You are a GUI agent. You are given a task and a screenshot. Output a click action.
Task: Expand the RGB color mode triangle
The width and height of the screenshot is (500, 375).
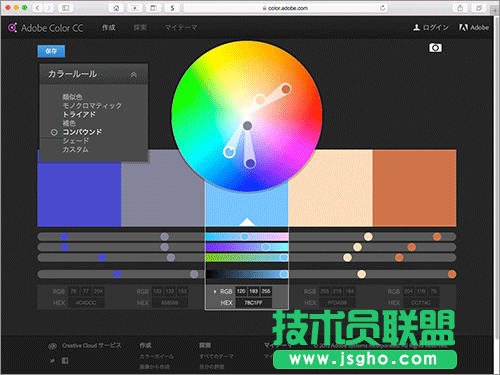(x=215, y=292)
